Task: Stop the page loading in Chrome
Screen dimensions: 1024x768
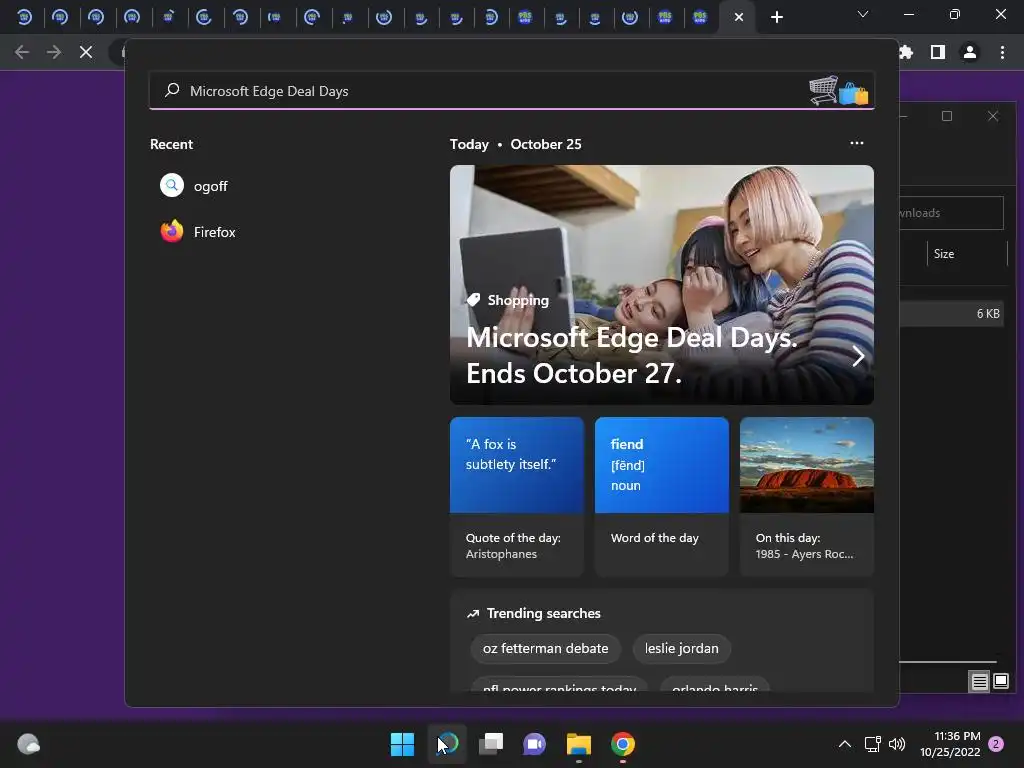Action: [86, 52]
